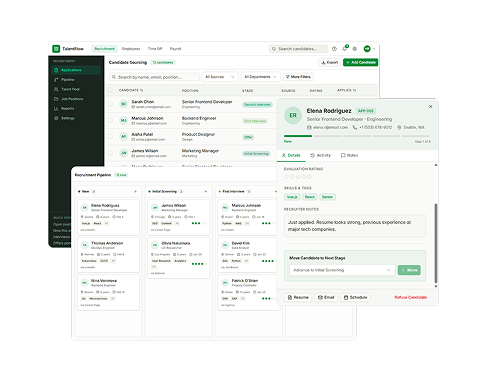487x382 pixels.
Task: Open the help icon in top bar
Action: (x=334, y=49)
